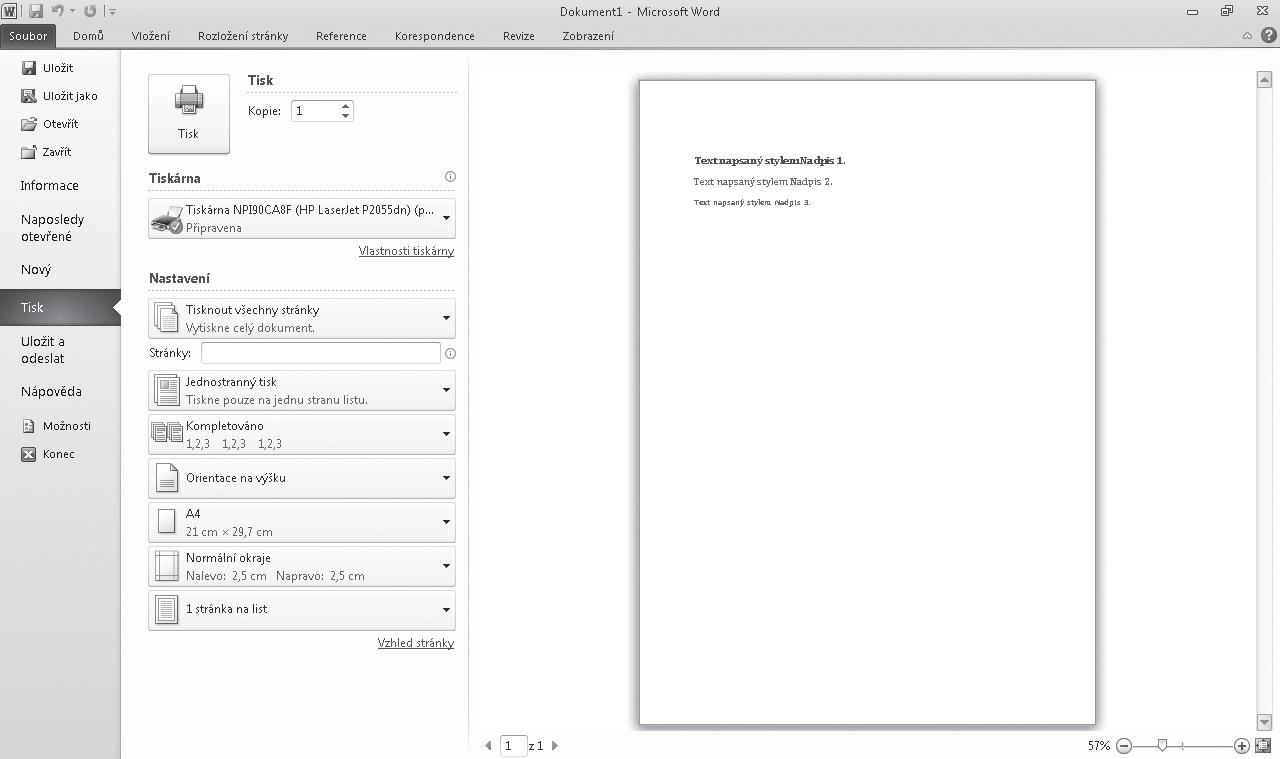Switch to the Reference tab
1280x759 pixels.
click(x=341, y=36)
